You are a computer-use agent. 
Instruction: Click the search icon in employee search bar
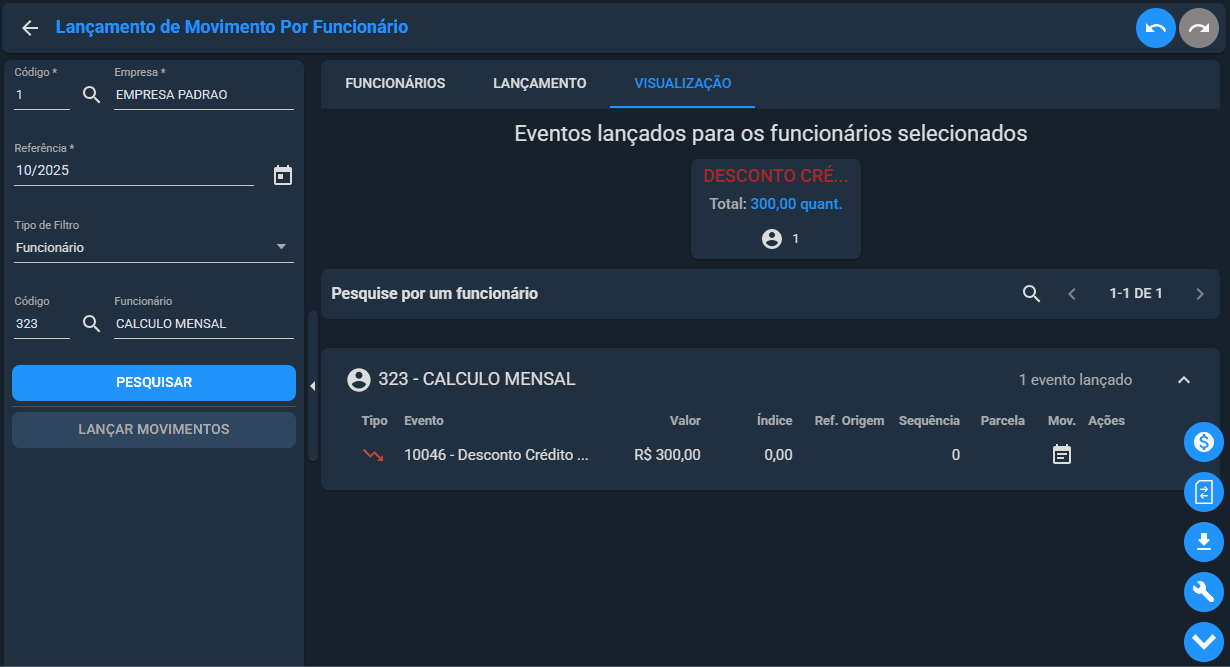[x=1032, y=294]
